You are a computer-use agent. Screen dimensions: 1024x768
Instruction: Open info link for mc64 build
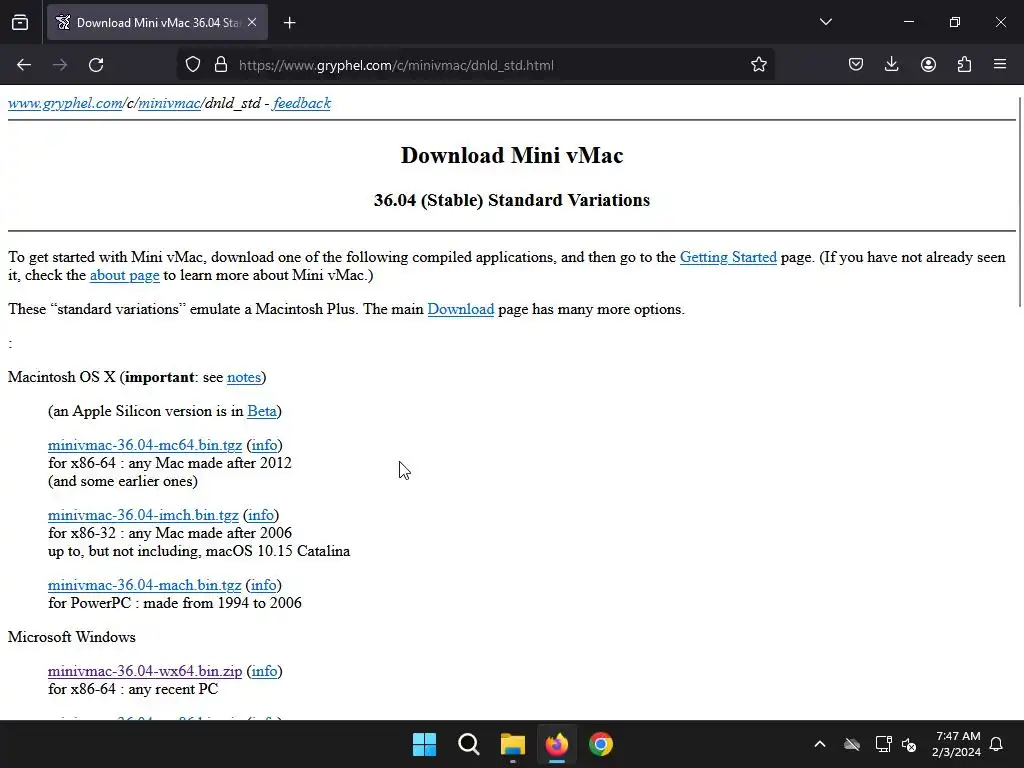(264, 445)
